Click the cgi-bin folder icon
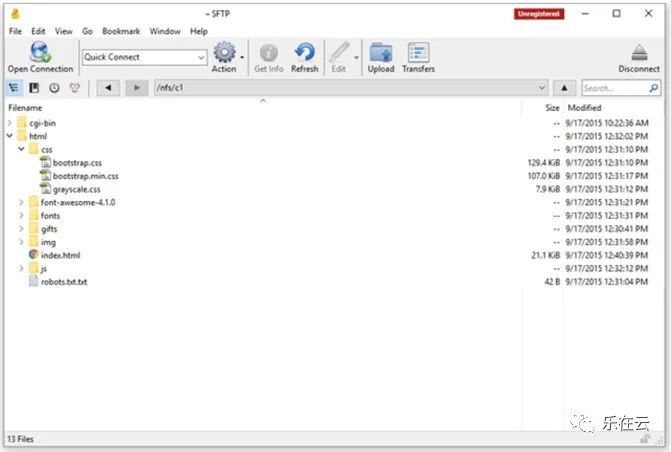671x452 pixels. point(22,123)
